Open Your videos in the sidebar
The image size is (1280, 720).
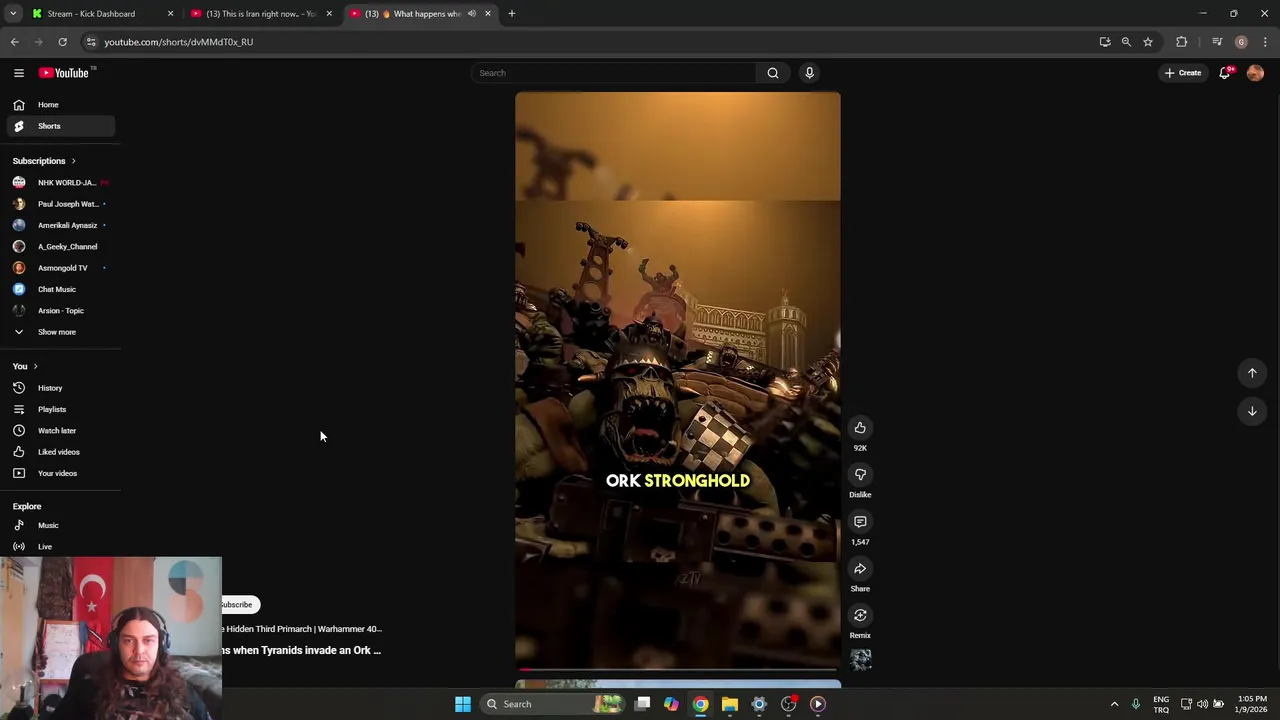click(x=58, y=473)
